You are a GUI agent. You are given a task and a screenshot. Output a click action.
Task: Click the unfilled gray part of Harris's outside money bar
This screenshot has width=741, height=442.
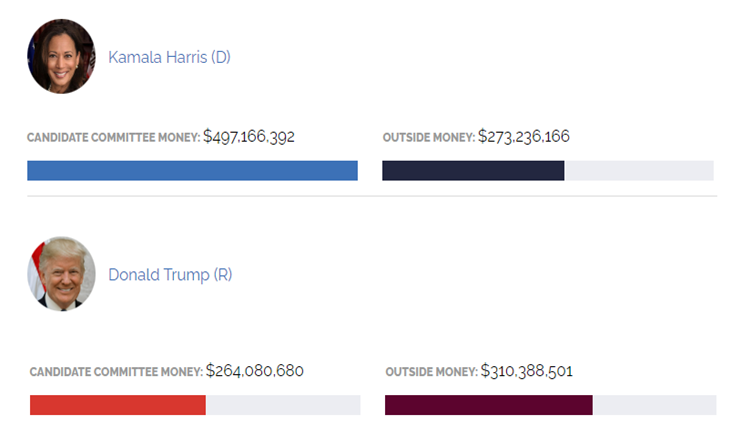point(639,171)
